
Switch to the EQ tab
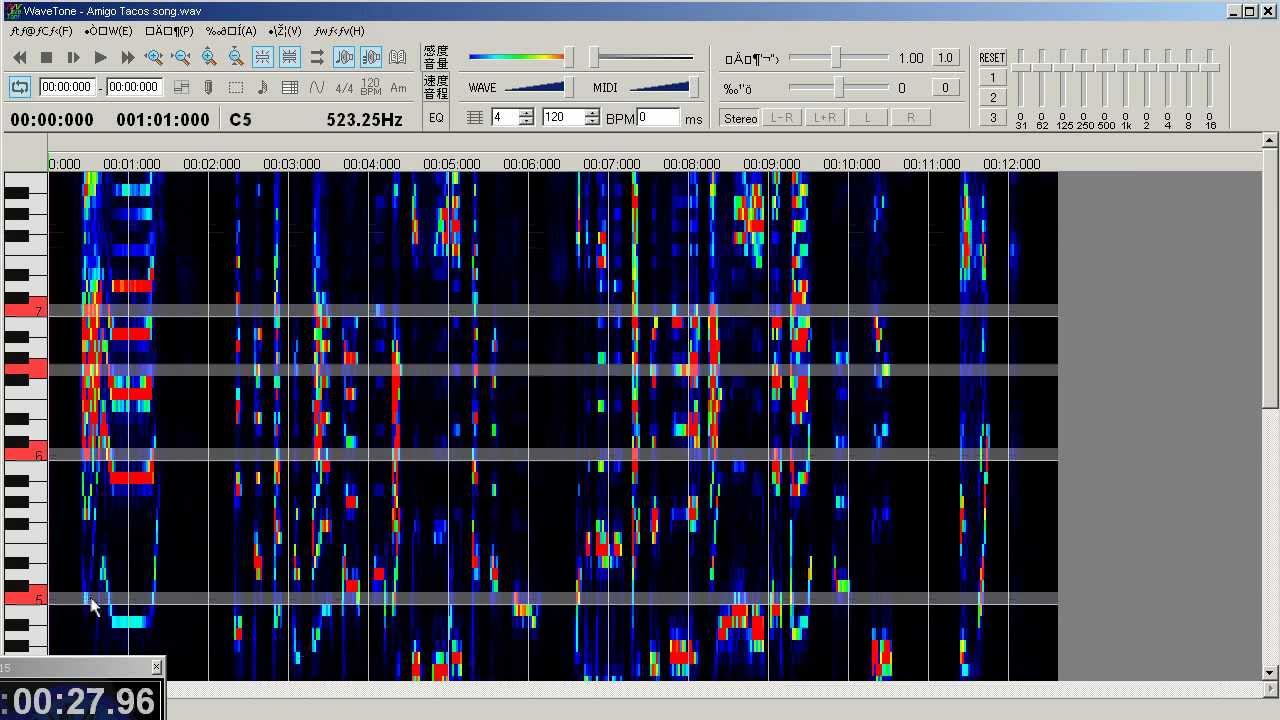tap(436, 118)
